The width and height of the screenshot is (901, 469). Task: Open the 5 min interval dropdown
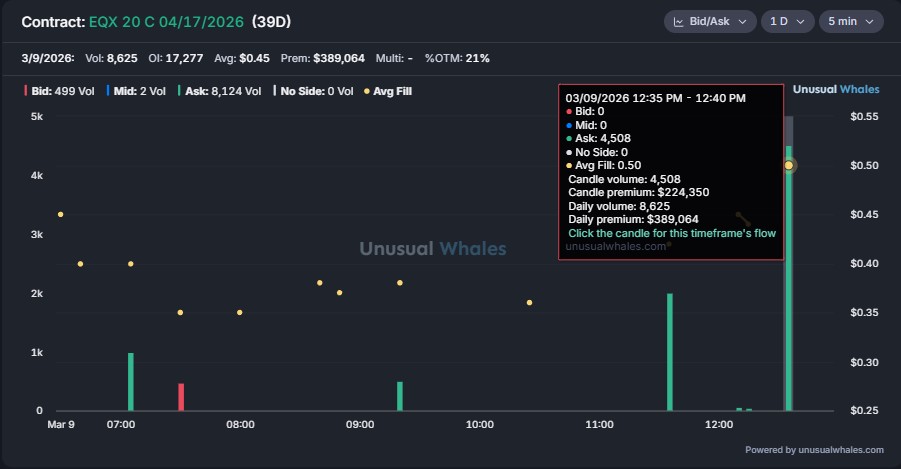click(x=851, y=21)
